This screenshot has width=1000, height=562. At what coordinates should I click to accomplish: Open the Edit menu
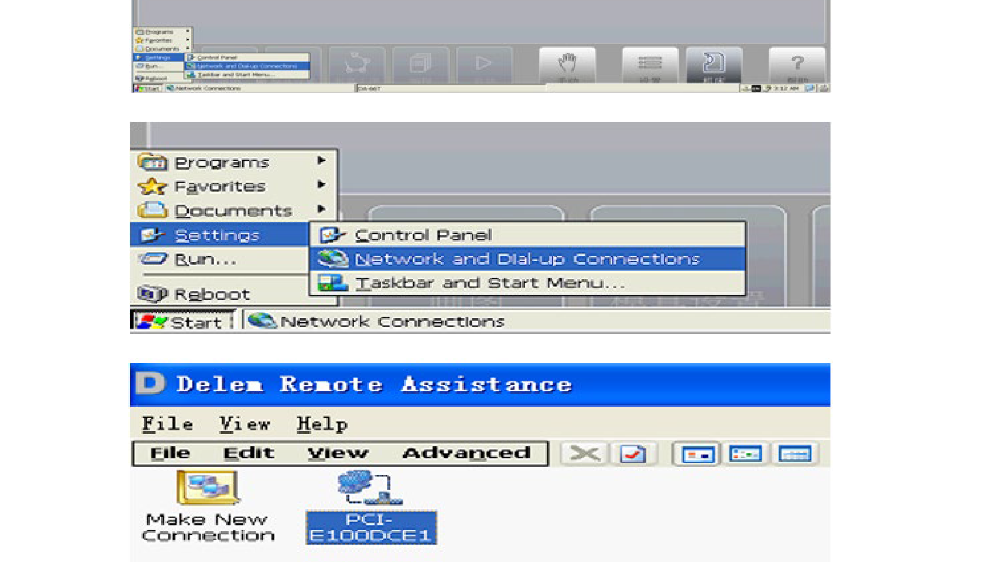248,453
